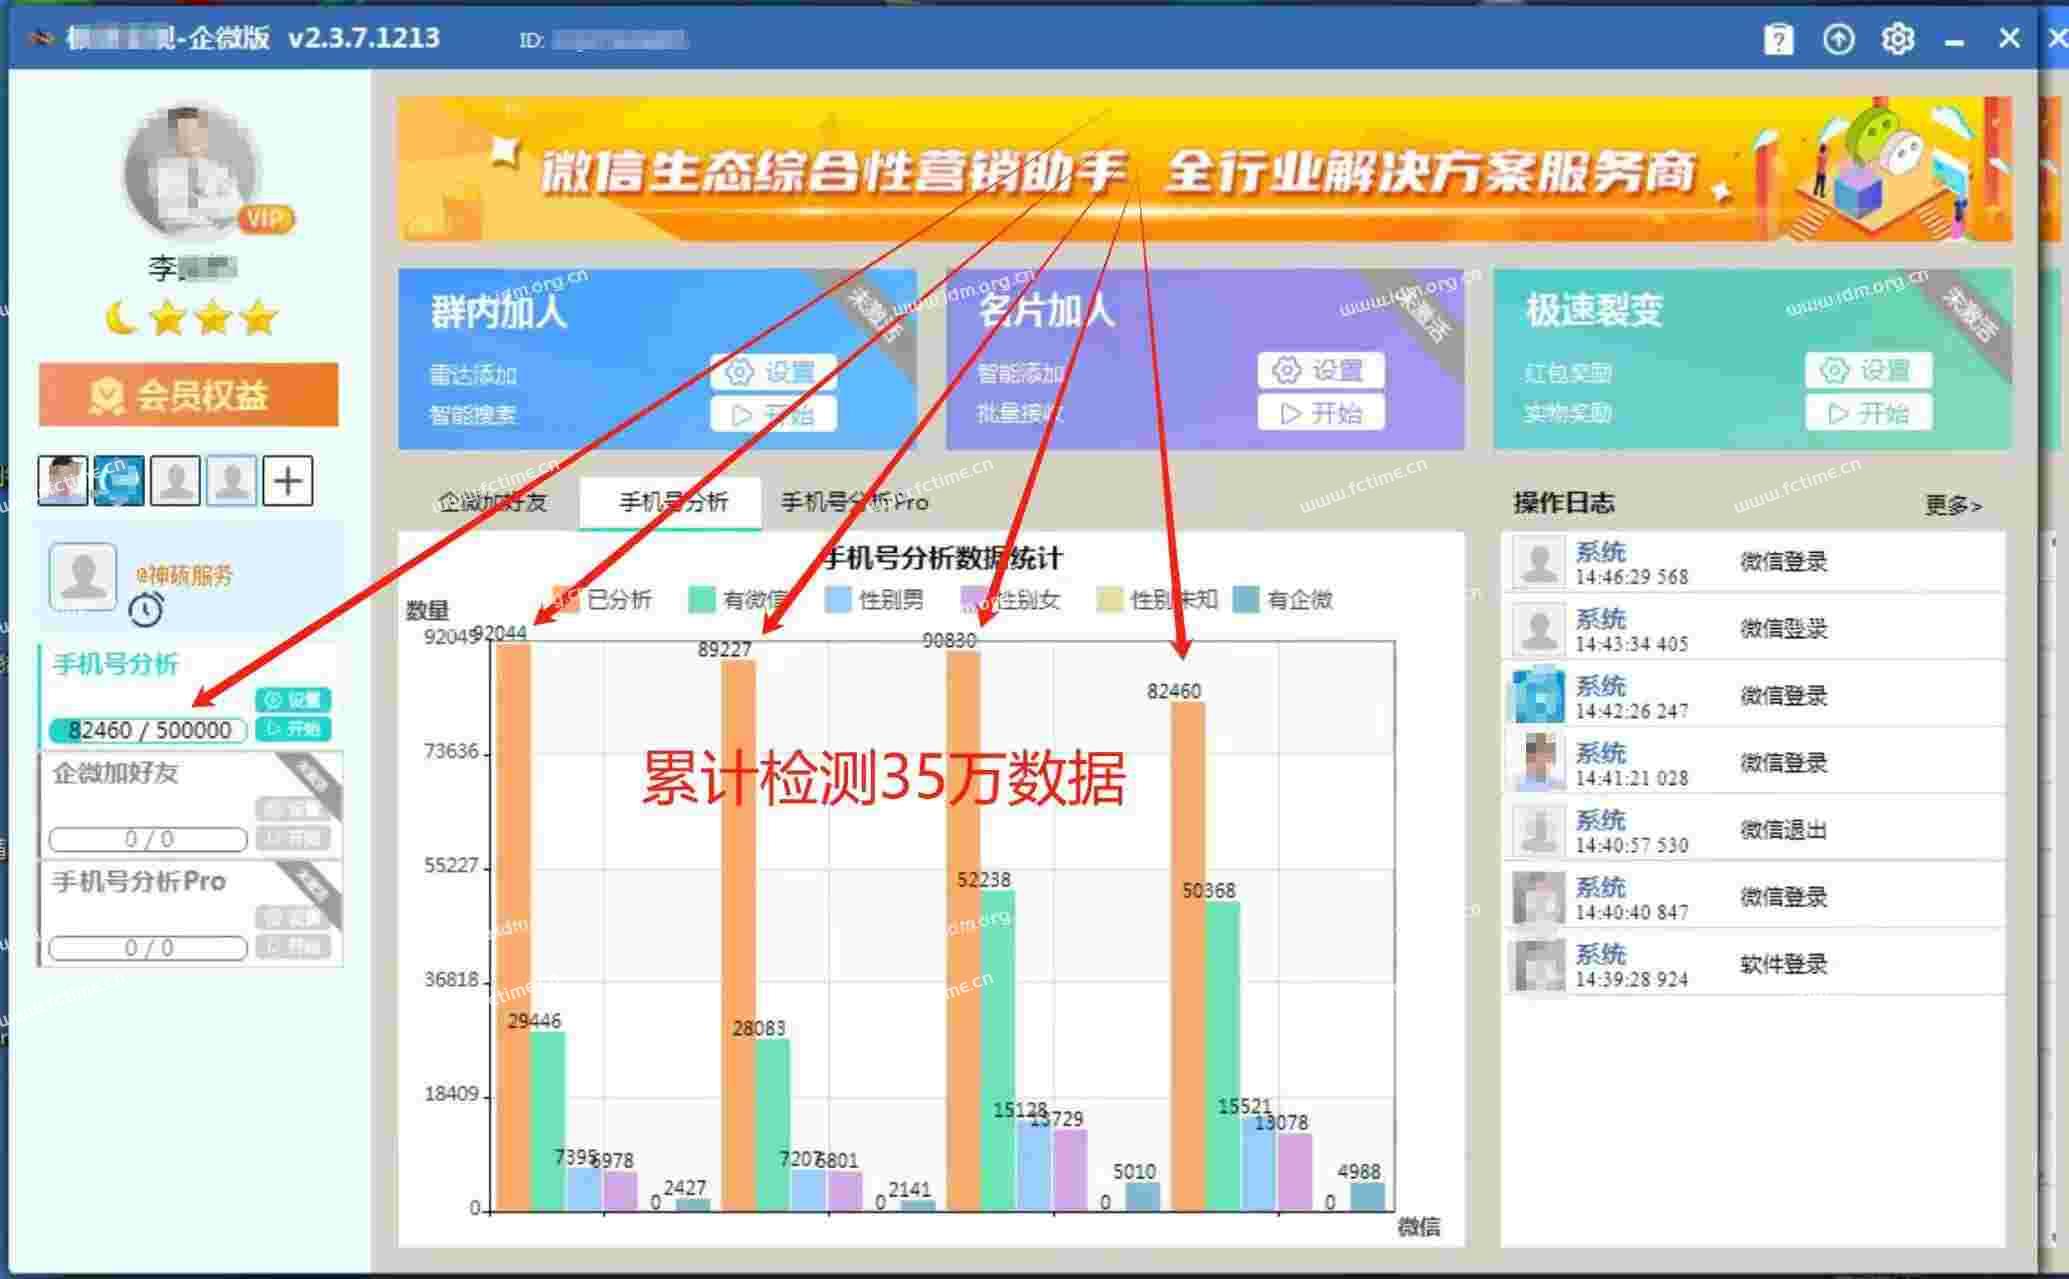Click the green 52238 bar in chart
Screen dimensions: 2069x1279
click(x=998, y=1050)
